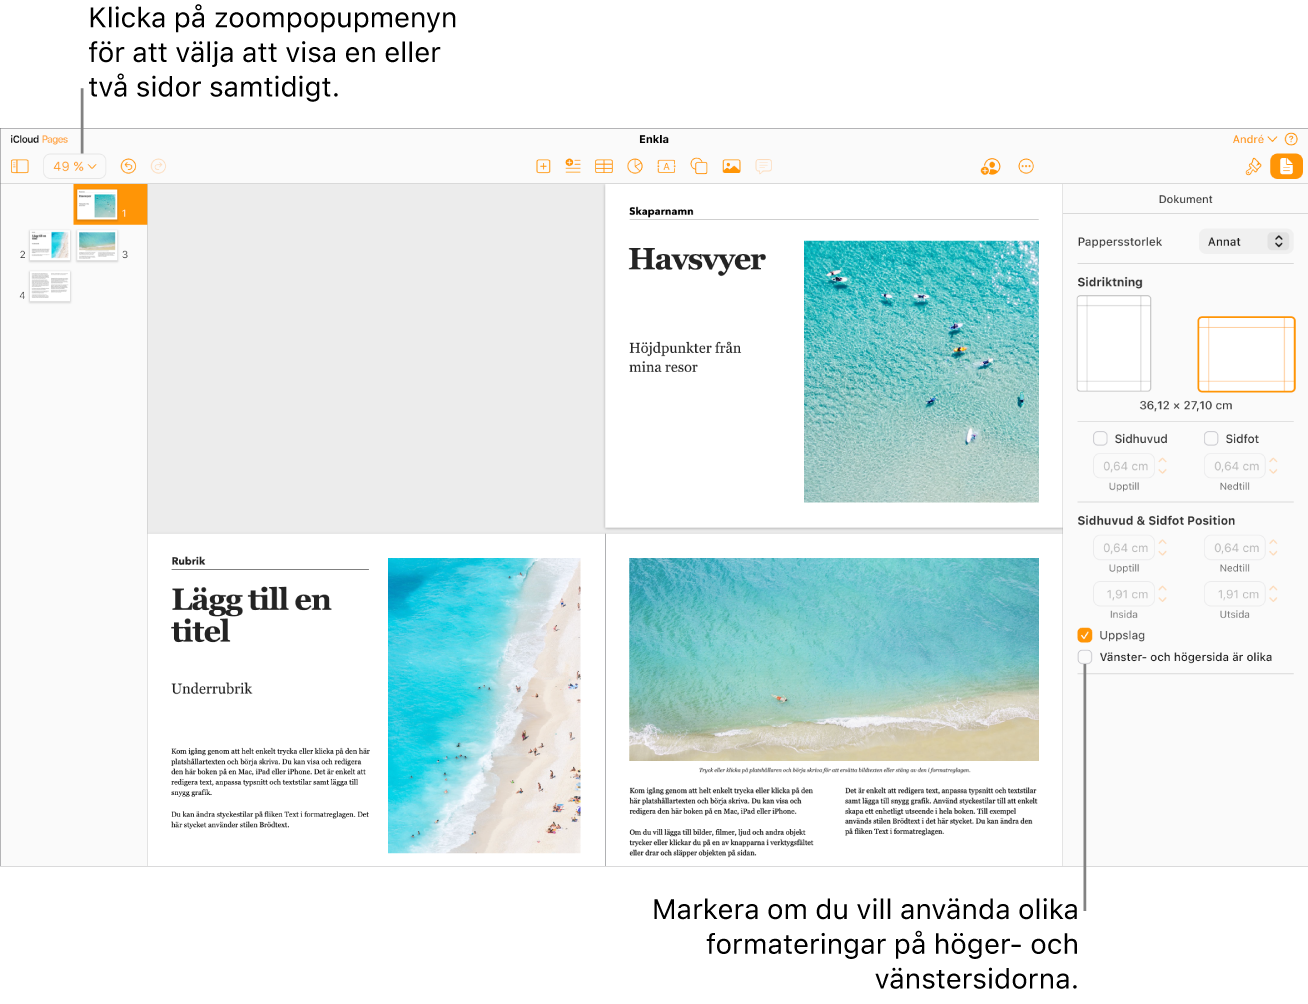The width and height of the screenshot is (1308, 1004).
Task: Insert a comment
Action: click(763, 166)
